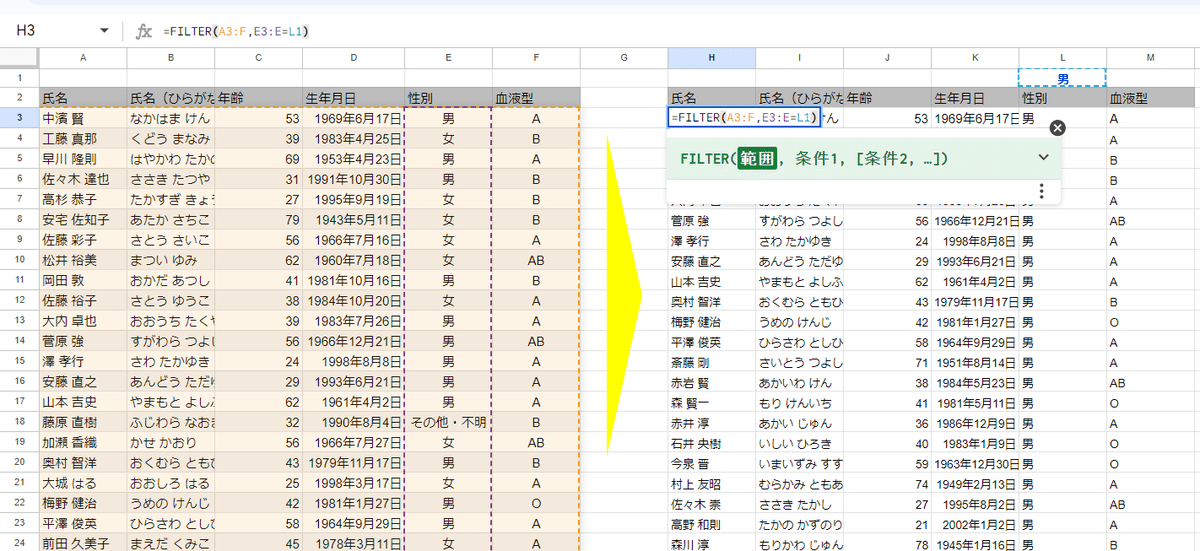This screenshot has width=1200, height=551.
Task: Select column E header
Action: [x=448, y=58]
